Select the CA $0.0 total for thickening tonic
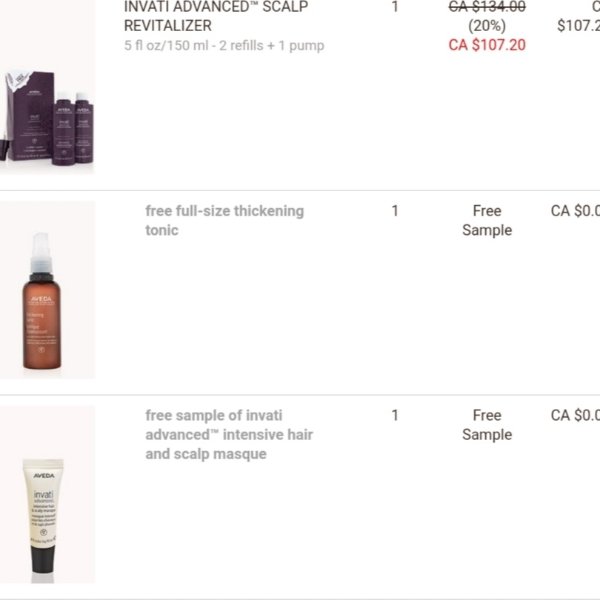Screen dimensions: 600x600 (575, 211)
